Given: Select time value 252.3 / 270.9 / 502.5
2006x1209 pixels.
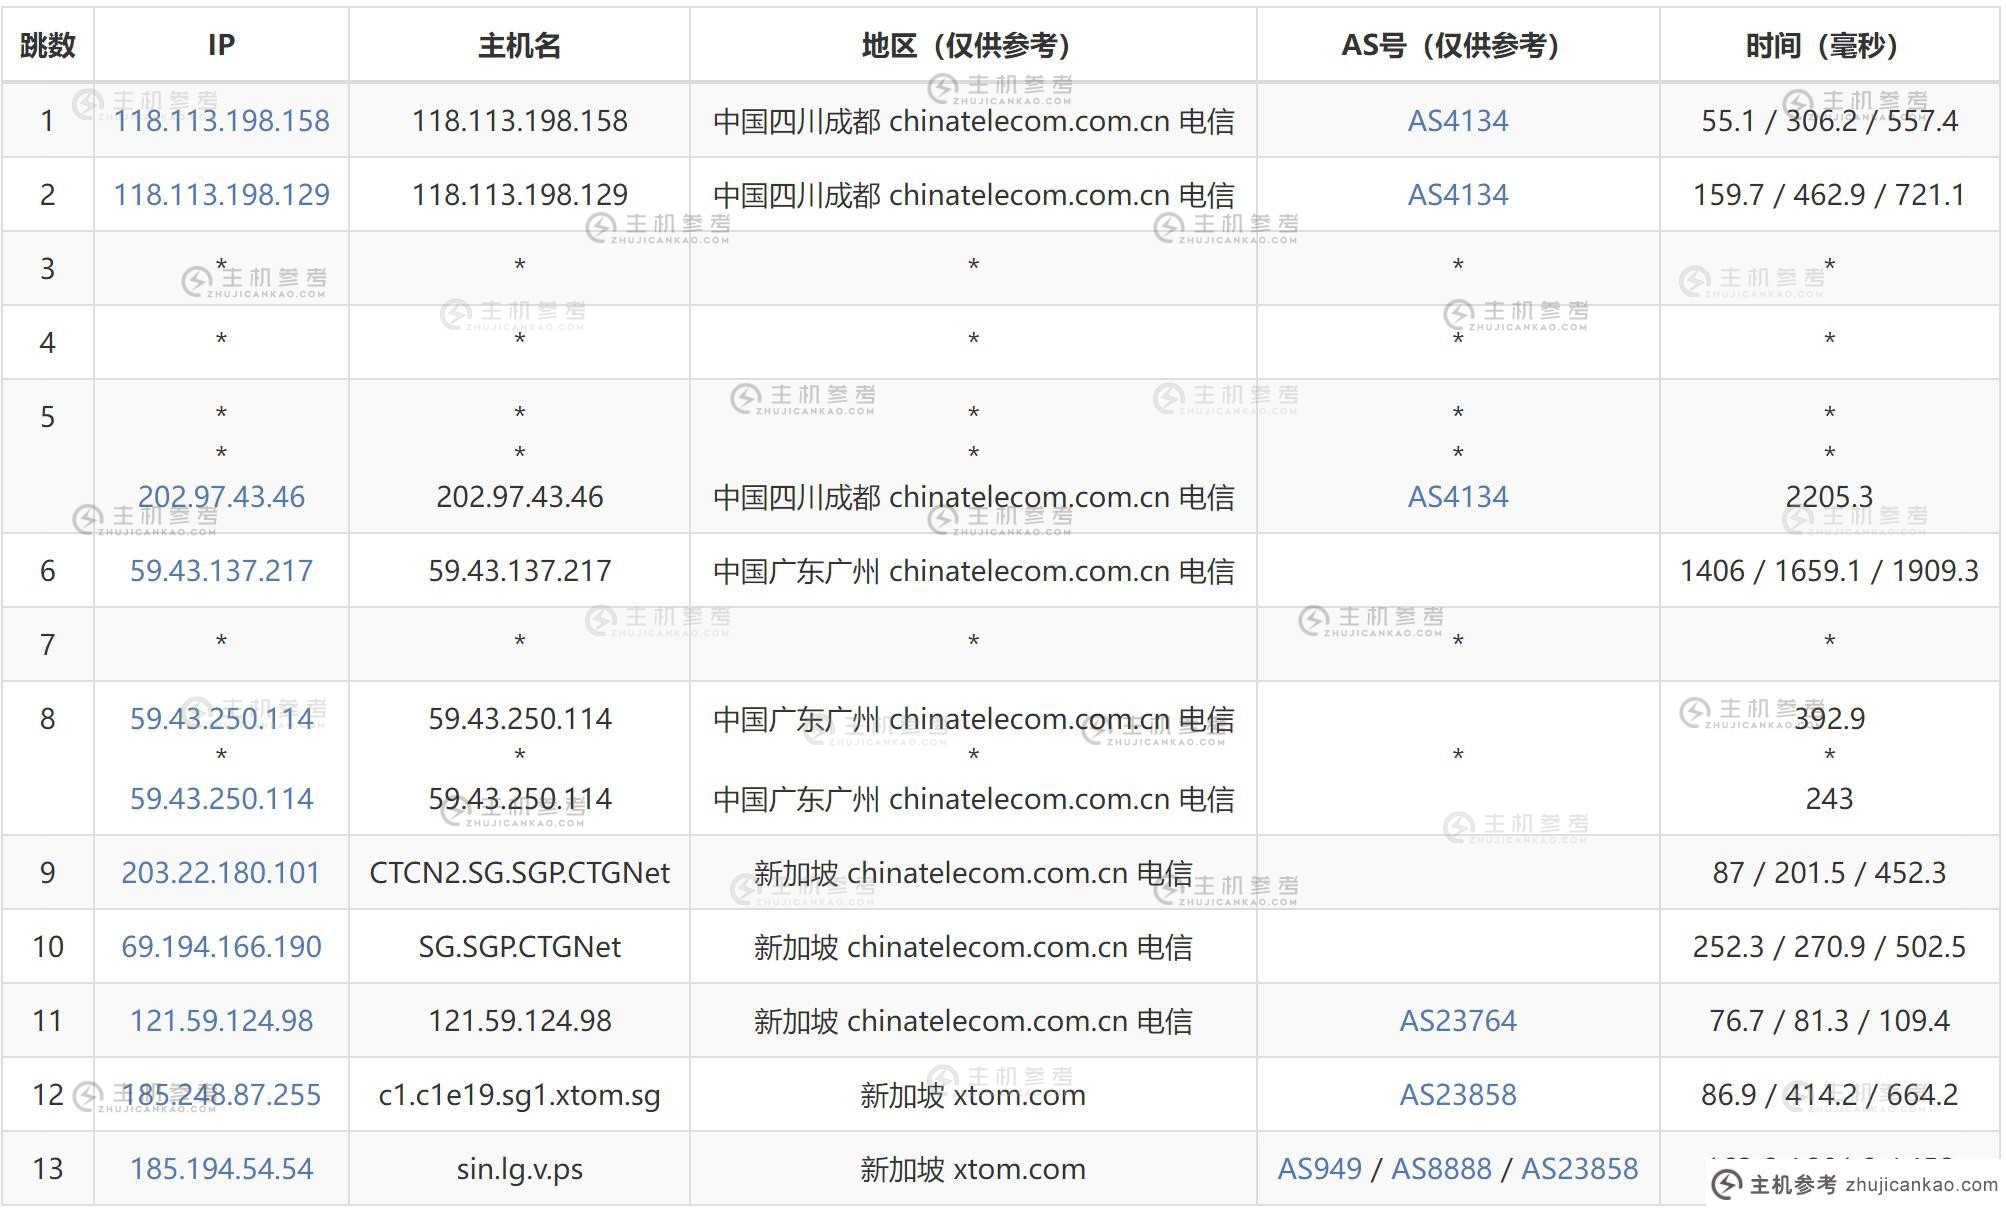Looking at the screenshot, I should [1829, 947].
